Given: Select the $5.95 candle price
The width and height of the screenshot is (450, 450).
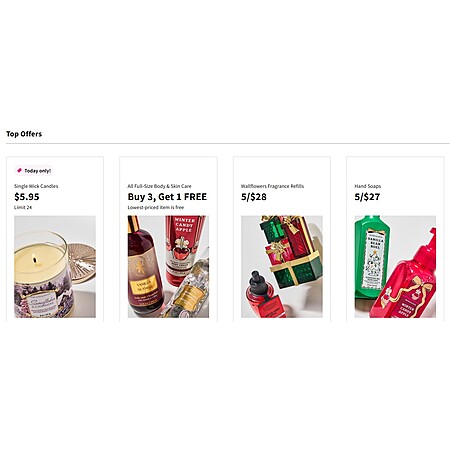Looking at the screenshot, I should 27,197.
